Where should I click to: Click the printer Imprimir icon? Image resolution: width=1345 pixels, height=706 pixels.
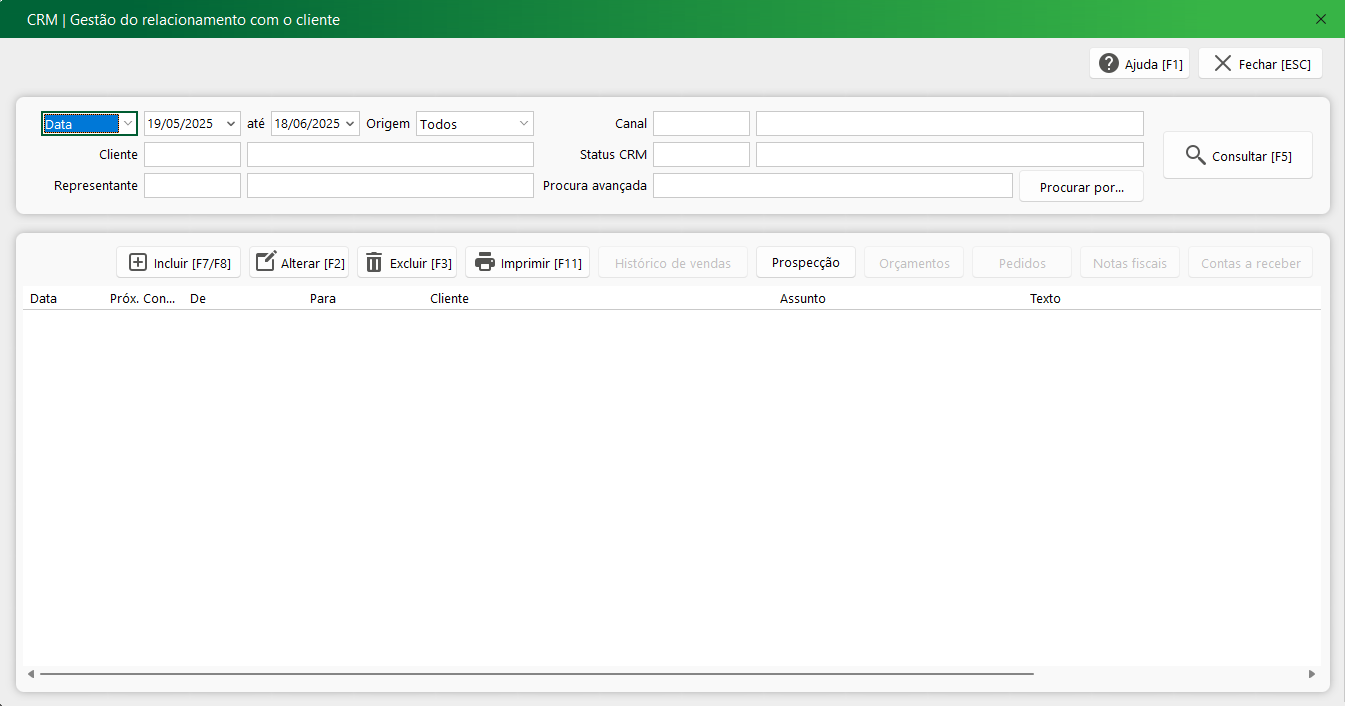tap(485, 263)
